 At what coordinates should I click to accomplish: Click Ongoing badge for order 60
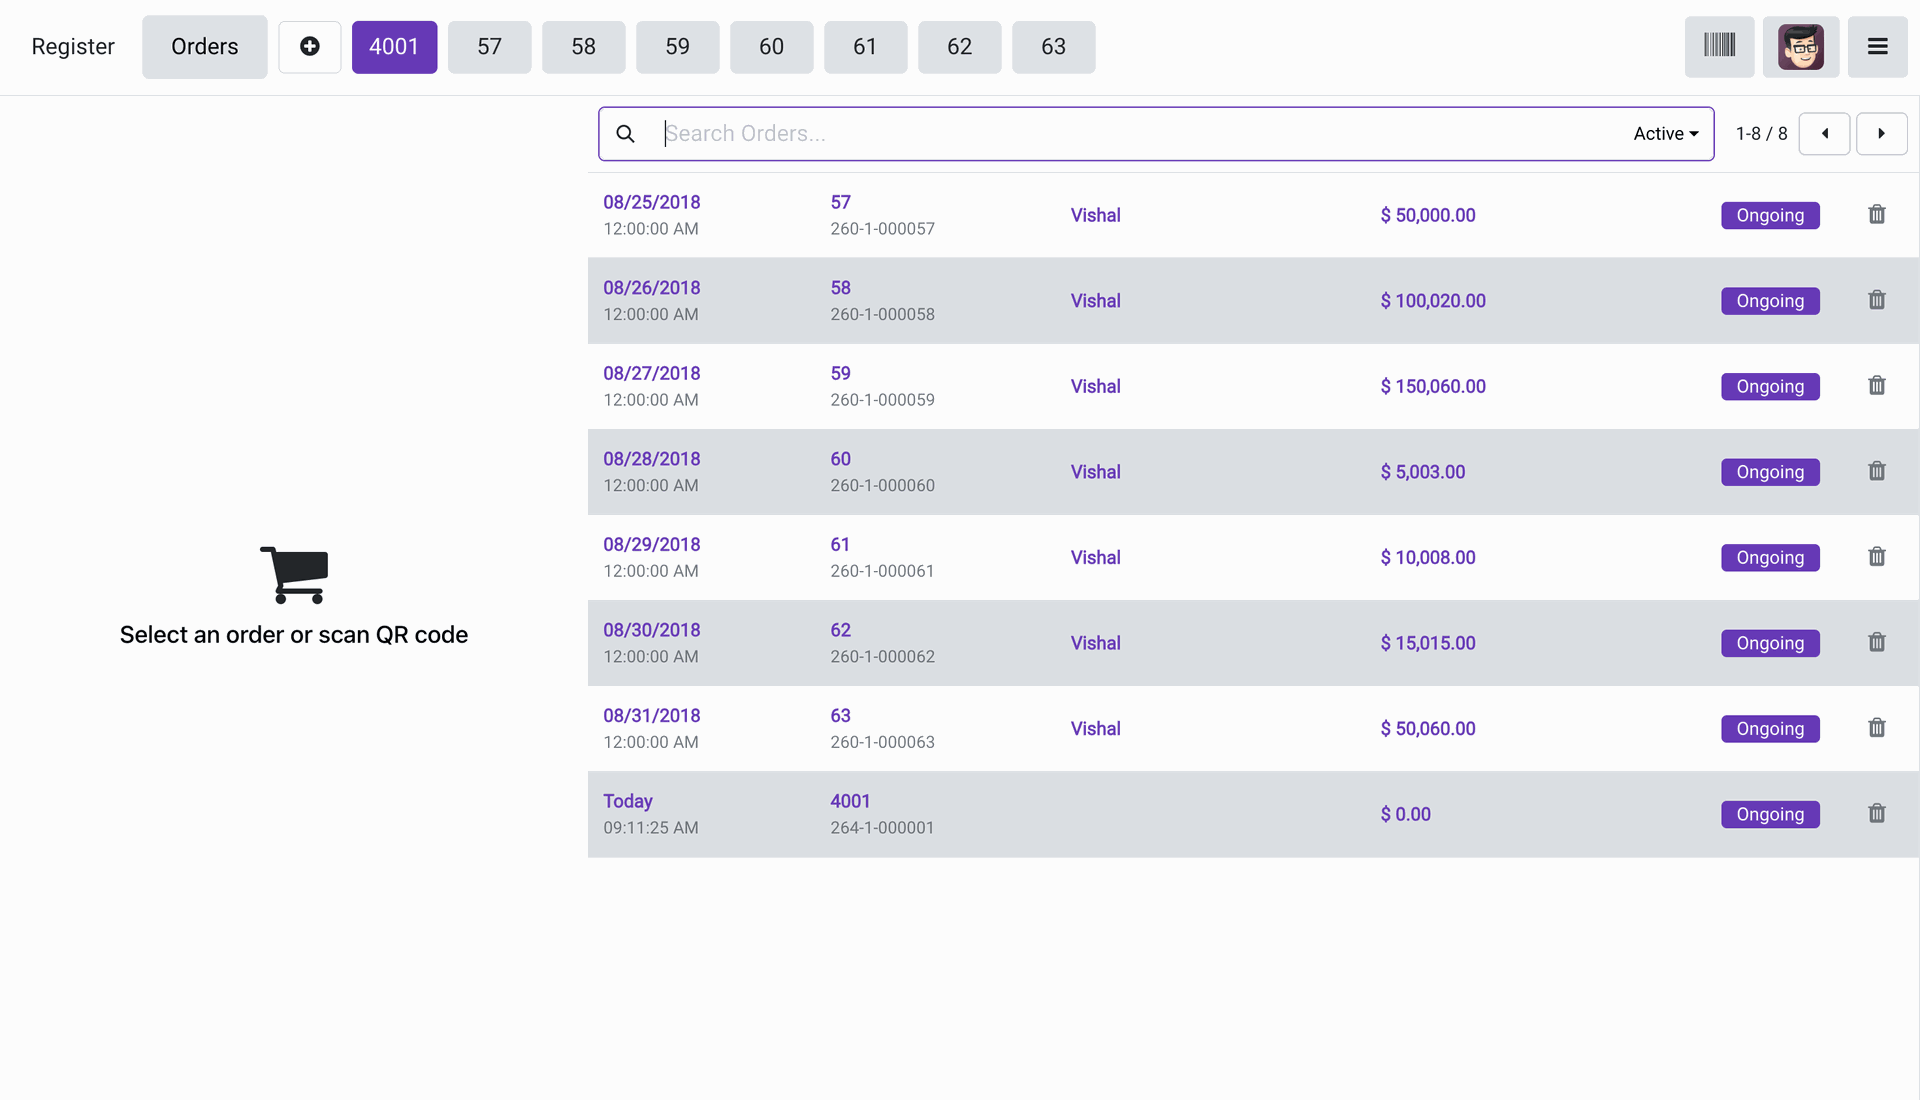(1770, 472)
